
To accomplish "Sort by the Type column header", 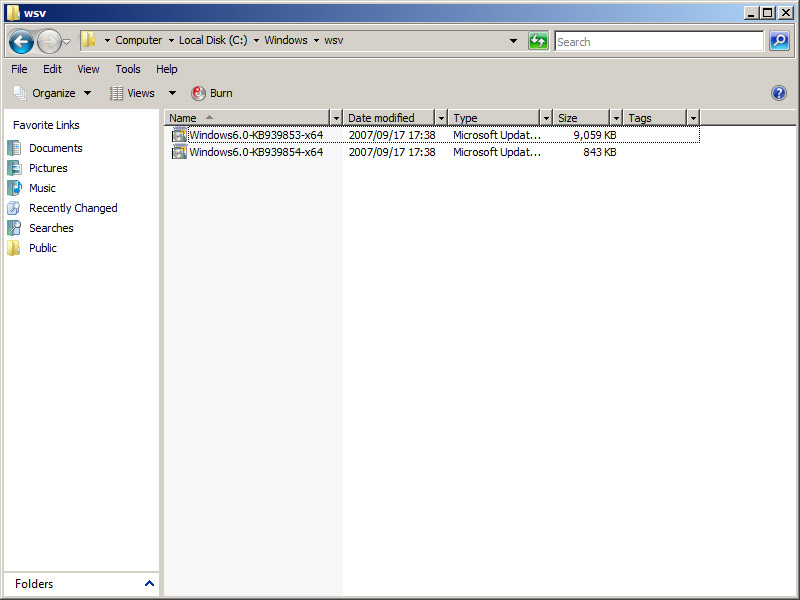I will 494,118.
